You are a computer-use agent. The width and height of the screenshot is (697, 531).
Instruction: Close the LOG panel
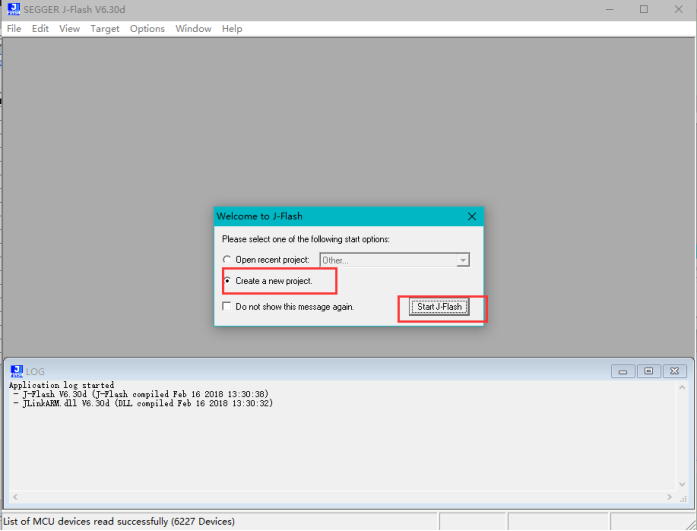coord(675,371)
